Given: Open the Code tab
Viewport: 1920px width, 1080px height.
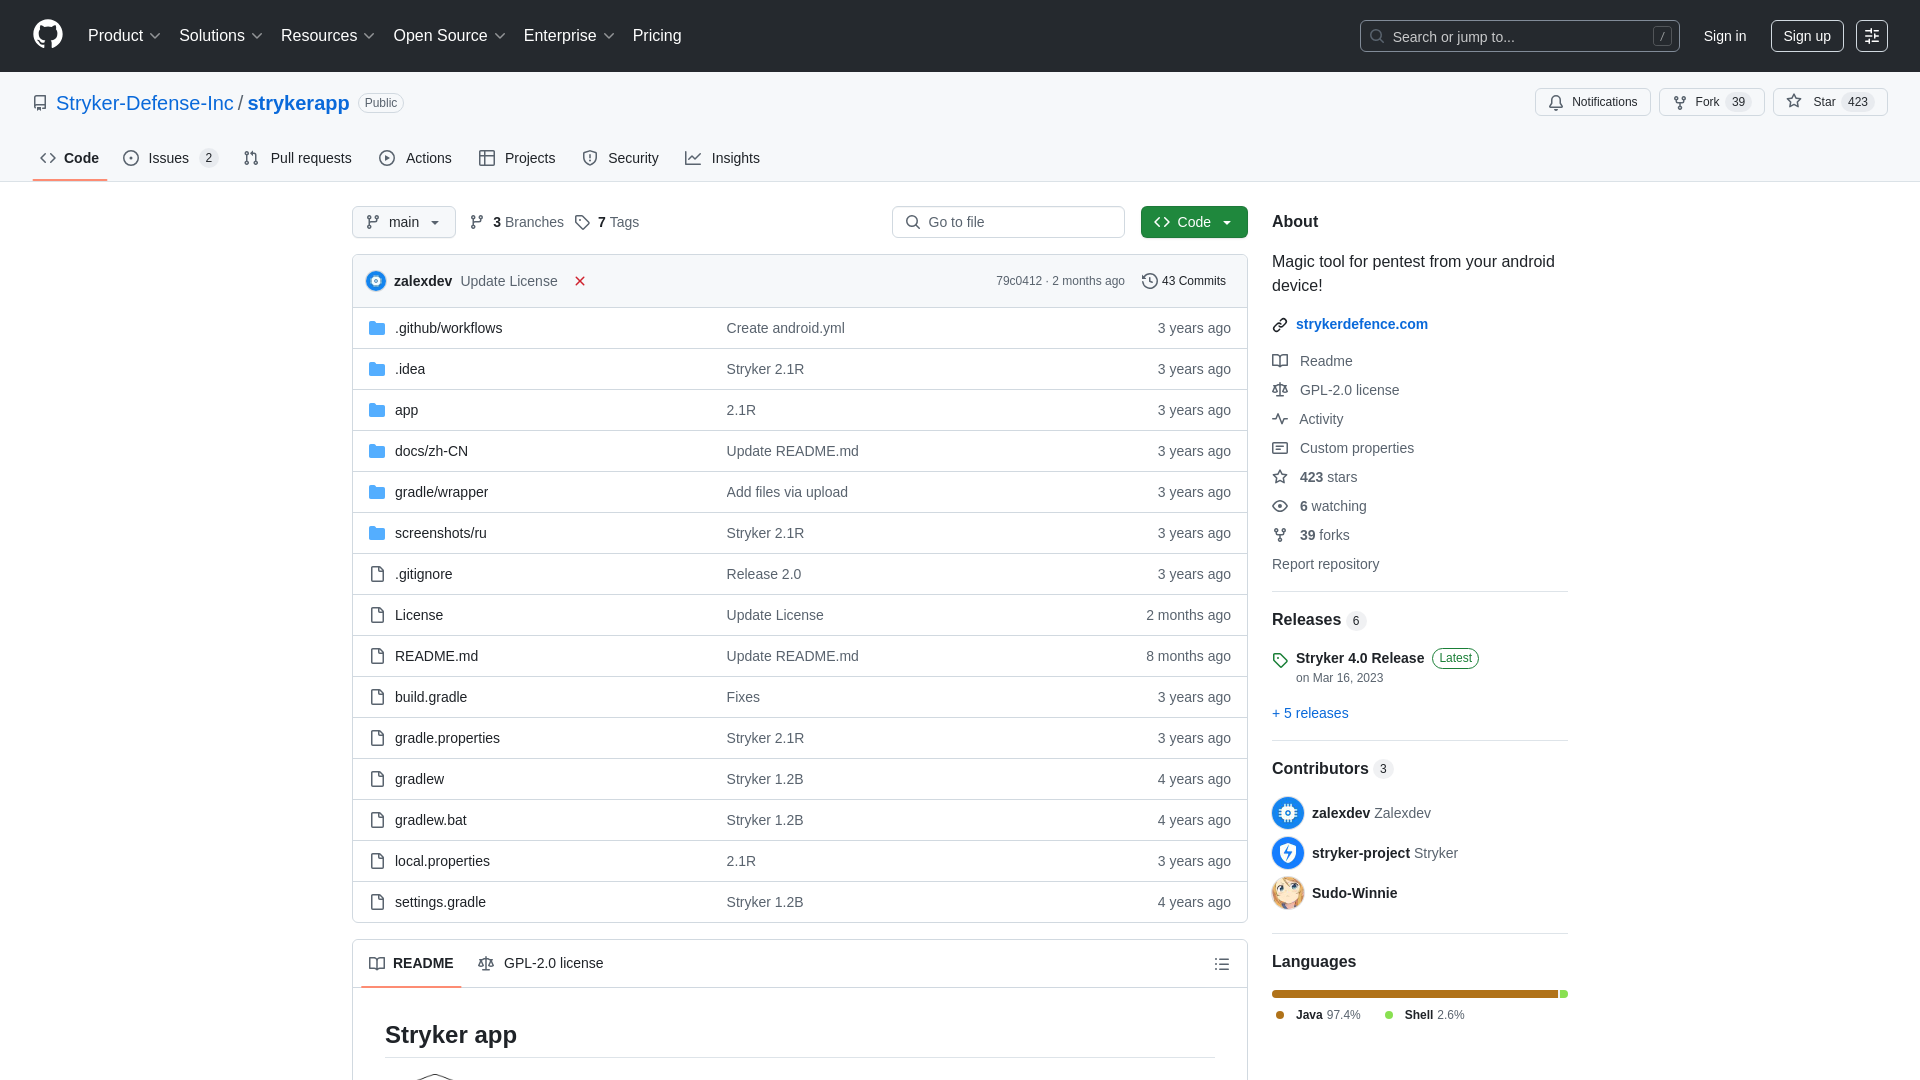Looking at the screenshot, I should point(70,158).
